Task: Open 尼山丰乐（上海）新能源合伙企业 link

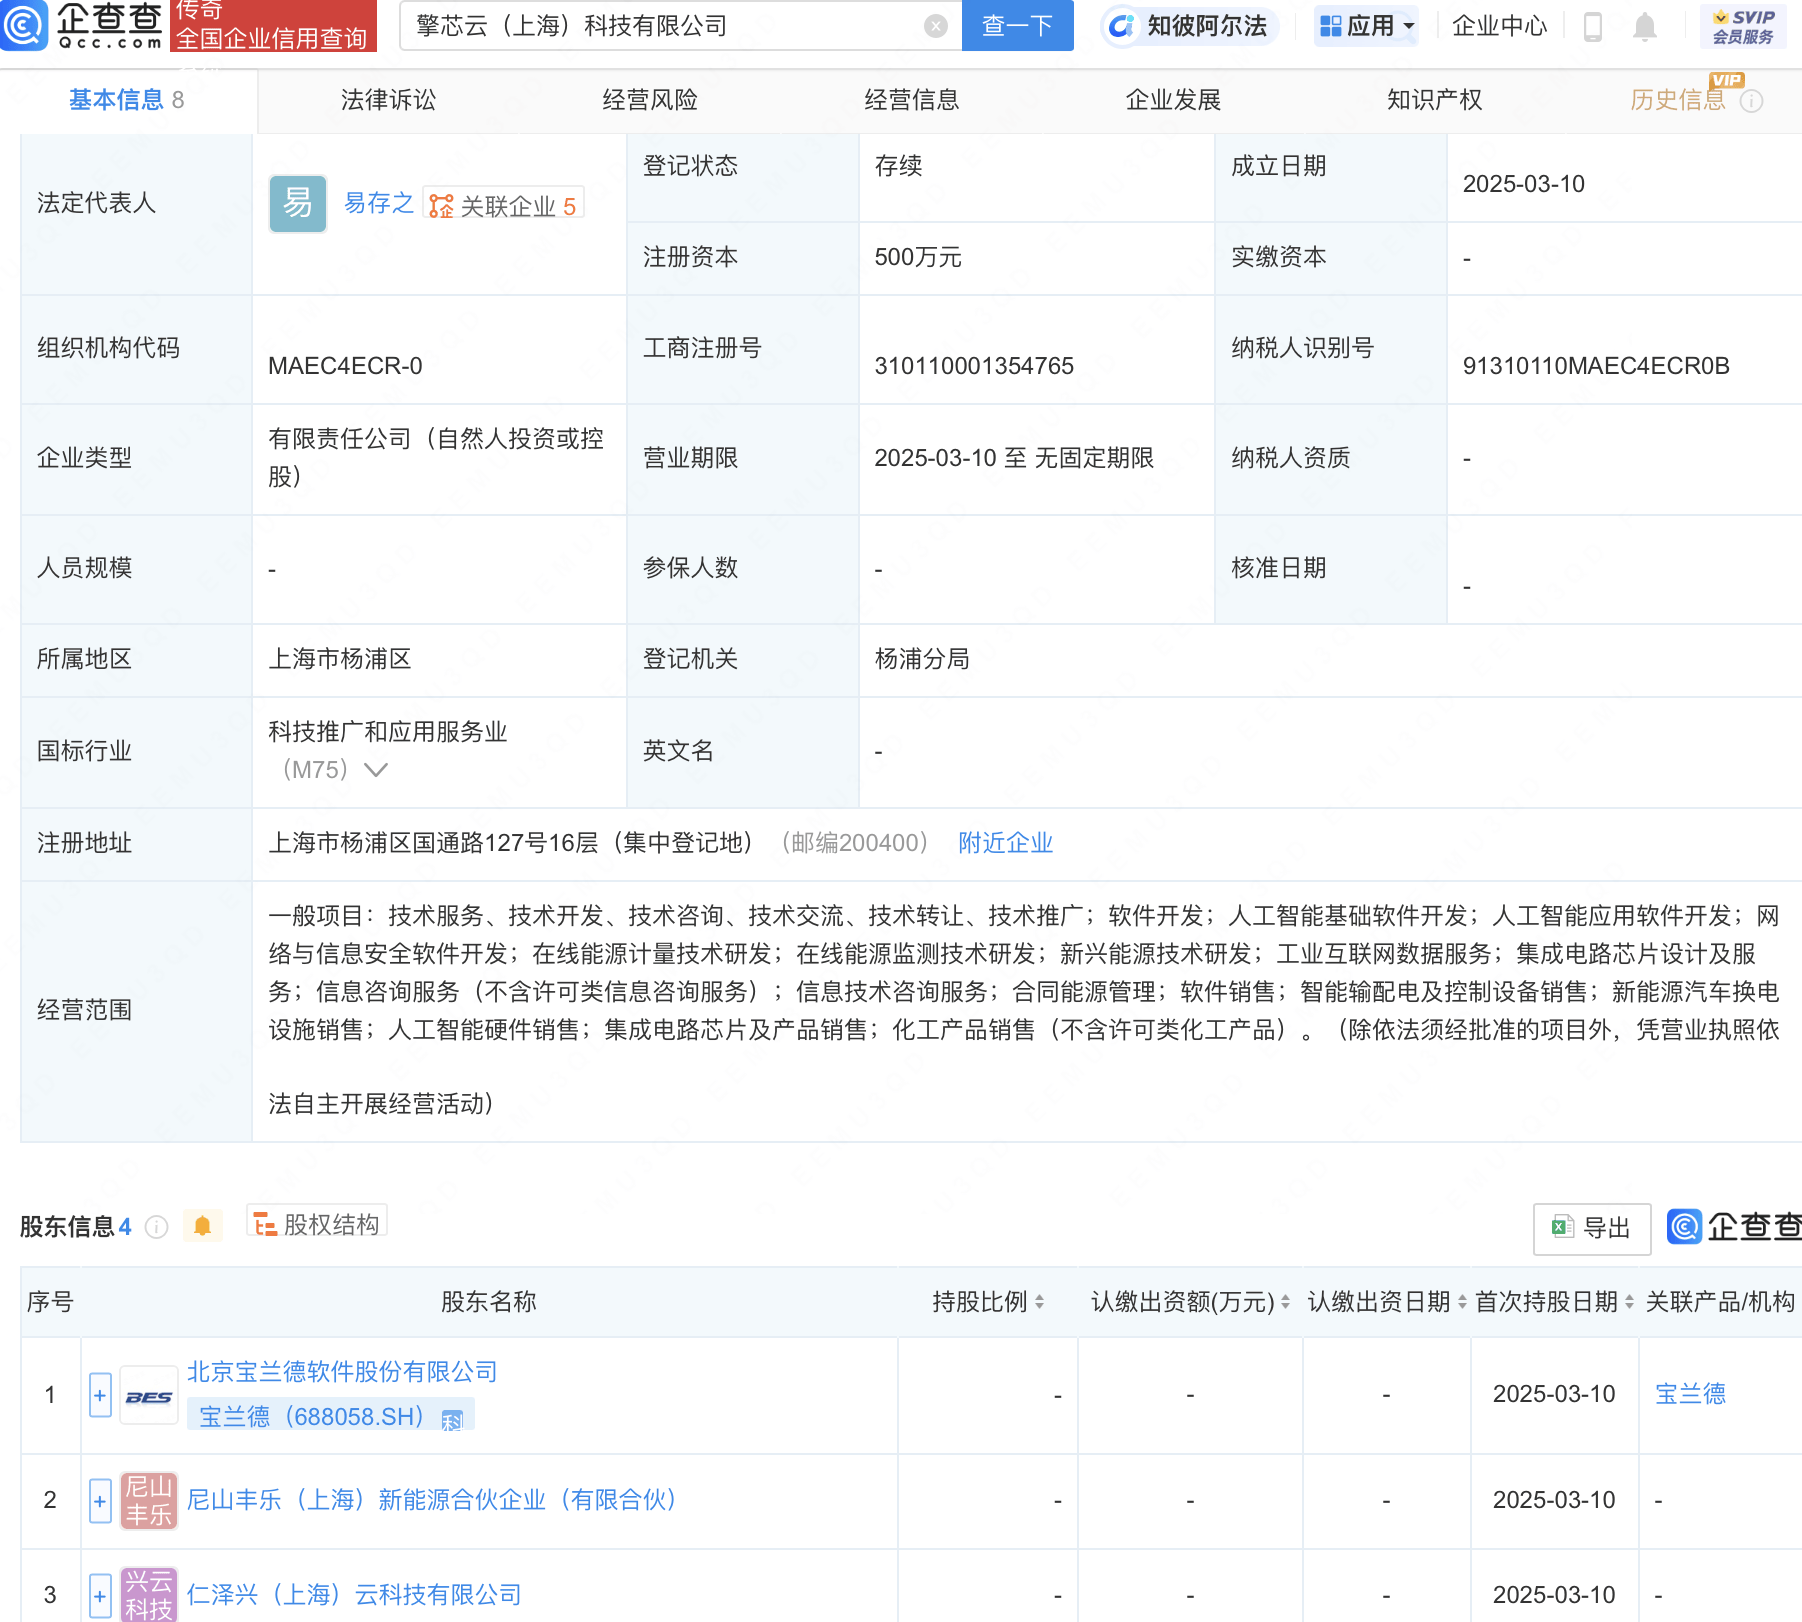Action: coord(431,1500)
